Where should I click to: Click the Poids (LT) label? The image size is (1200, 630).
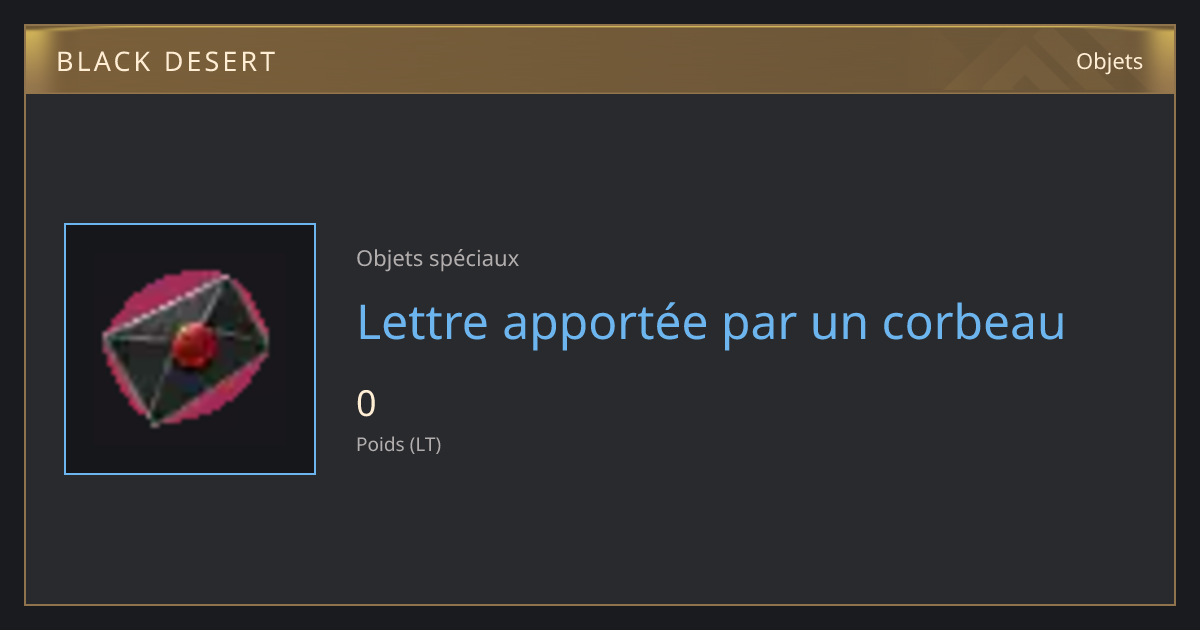398,444
